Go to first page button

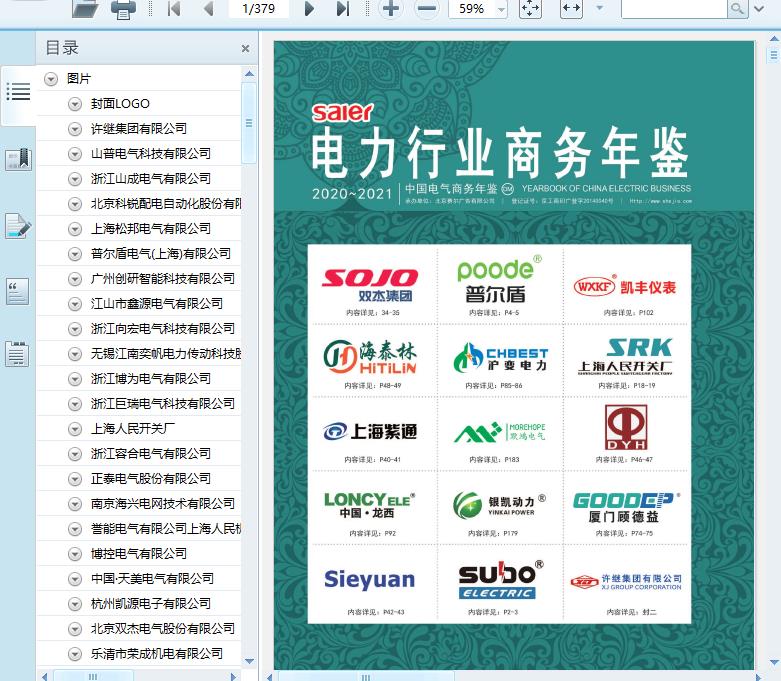pyautogui.click(x=174, y=8)
